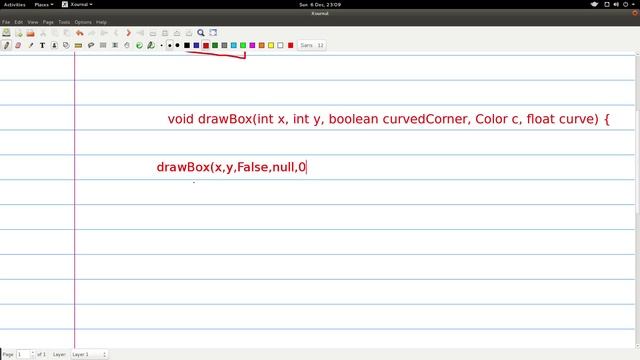
Task: Open Set Zoom with the magnifier icon
Action: point(201,33)
